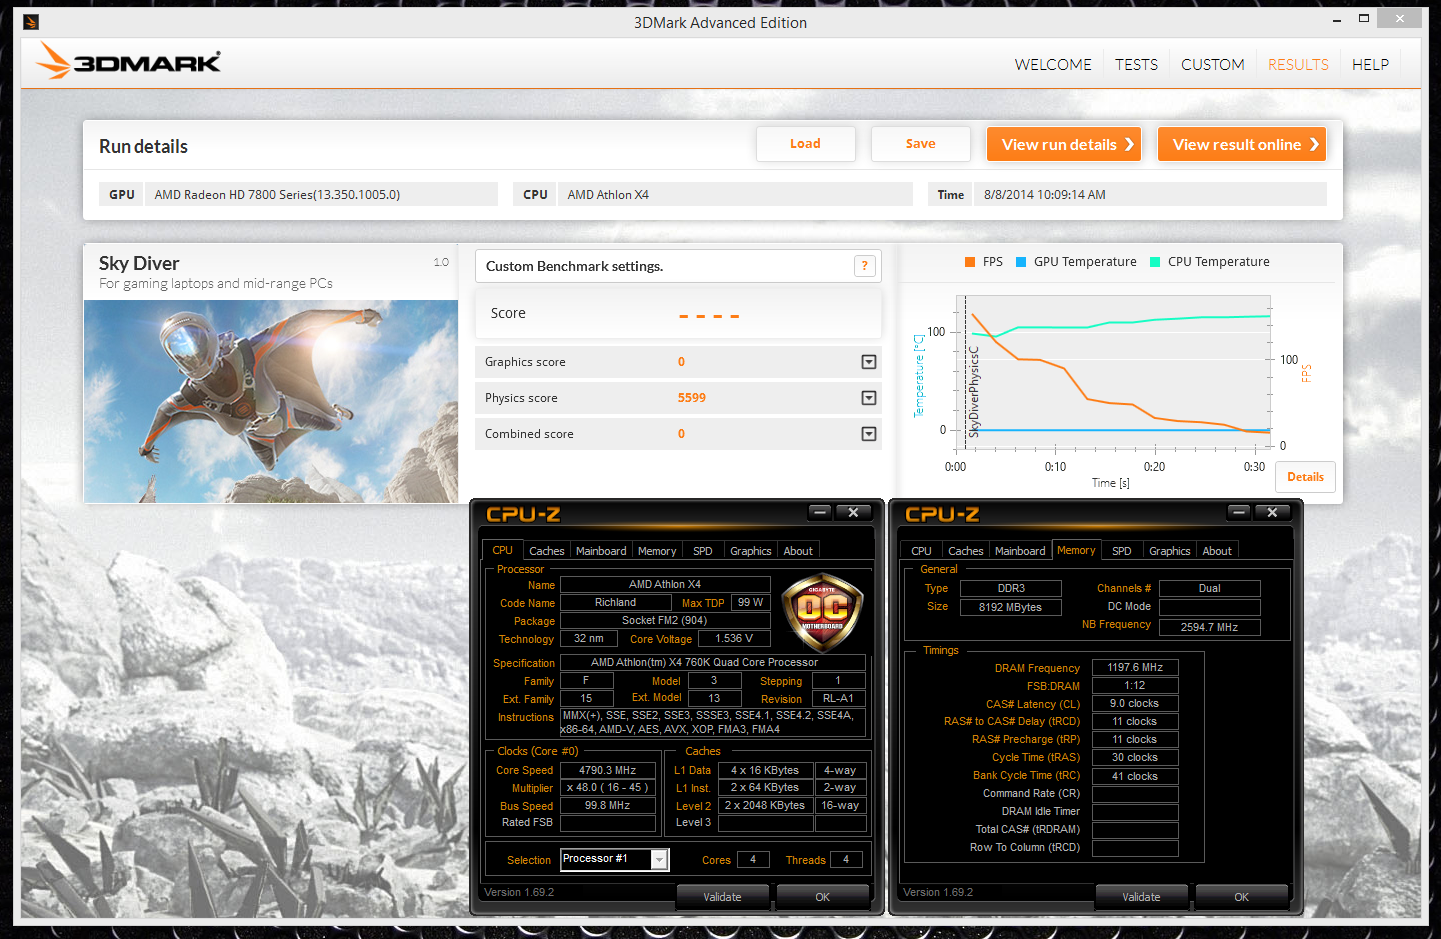Click the DRAM Frequency value field
The height and width of the screenshot is (939, 1441).
1135,667
